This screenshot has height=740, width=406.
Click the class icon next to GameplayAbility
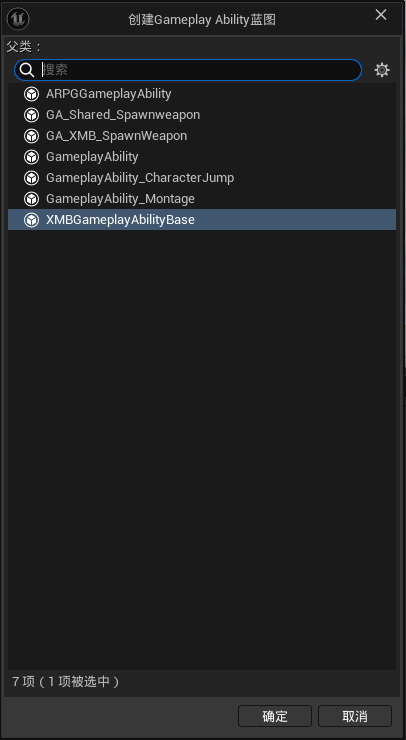[32, 157]
